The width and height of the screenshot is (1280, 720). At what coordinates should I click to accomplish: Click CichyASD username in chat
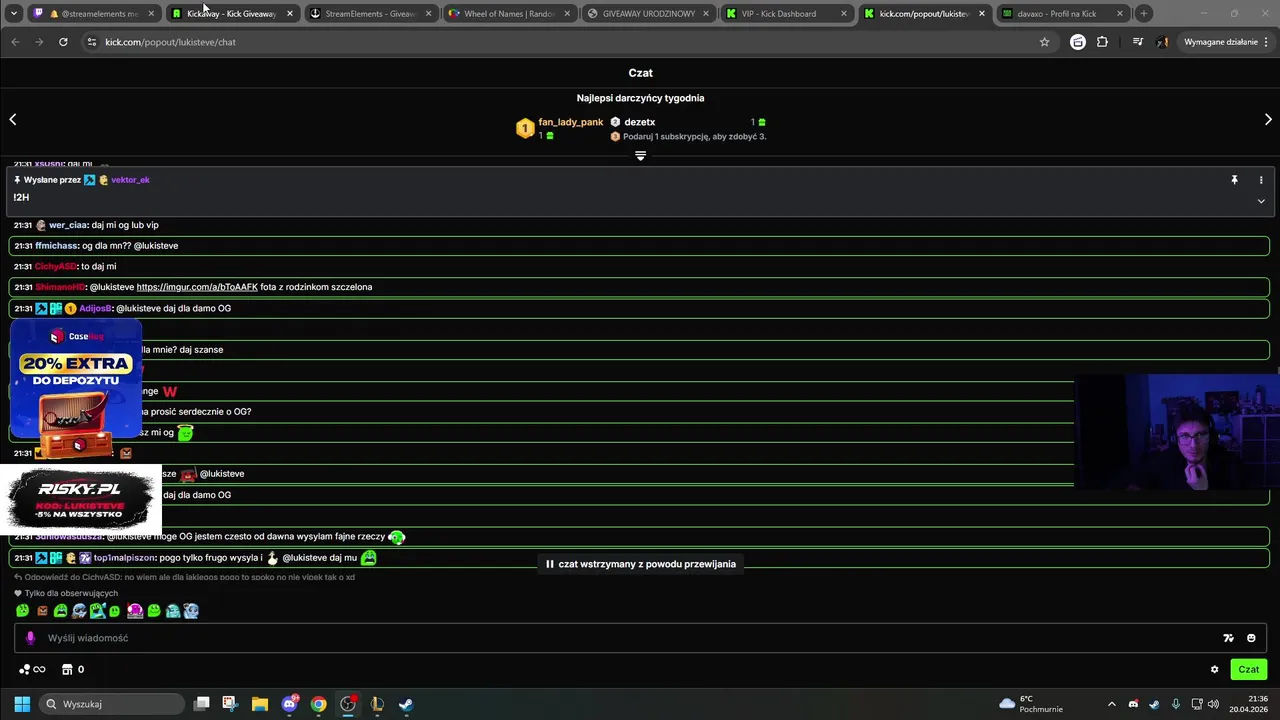pyautogui.click(x=55, y=267)
